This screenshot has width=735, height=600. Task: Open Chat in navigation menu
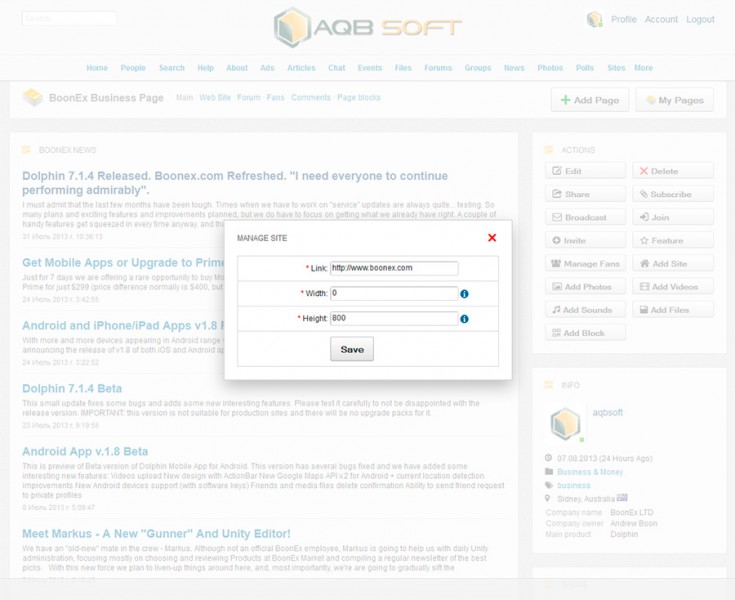pyautogui.click(x=337, y=68)
